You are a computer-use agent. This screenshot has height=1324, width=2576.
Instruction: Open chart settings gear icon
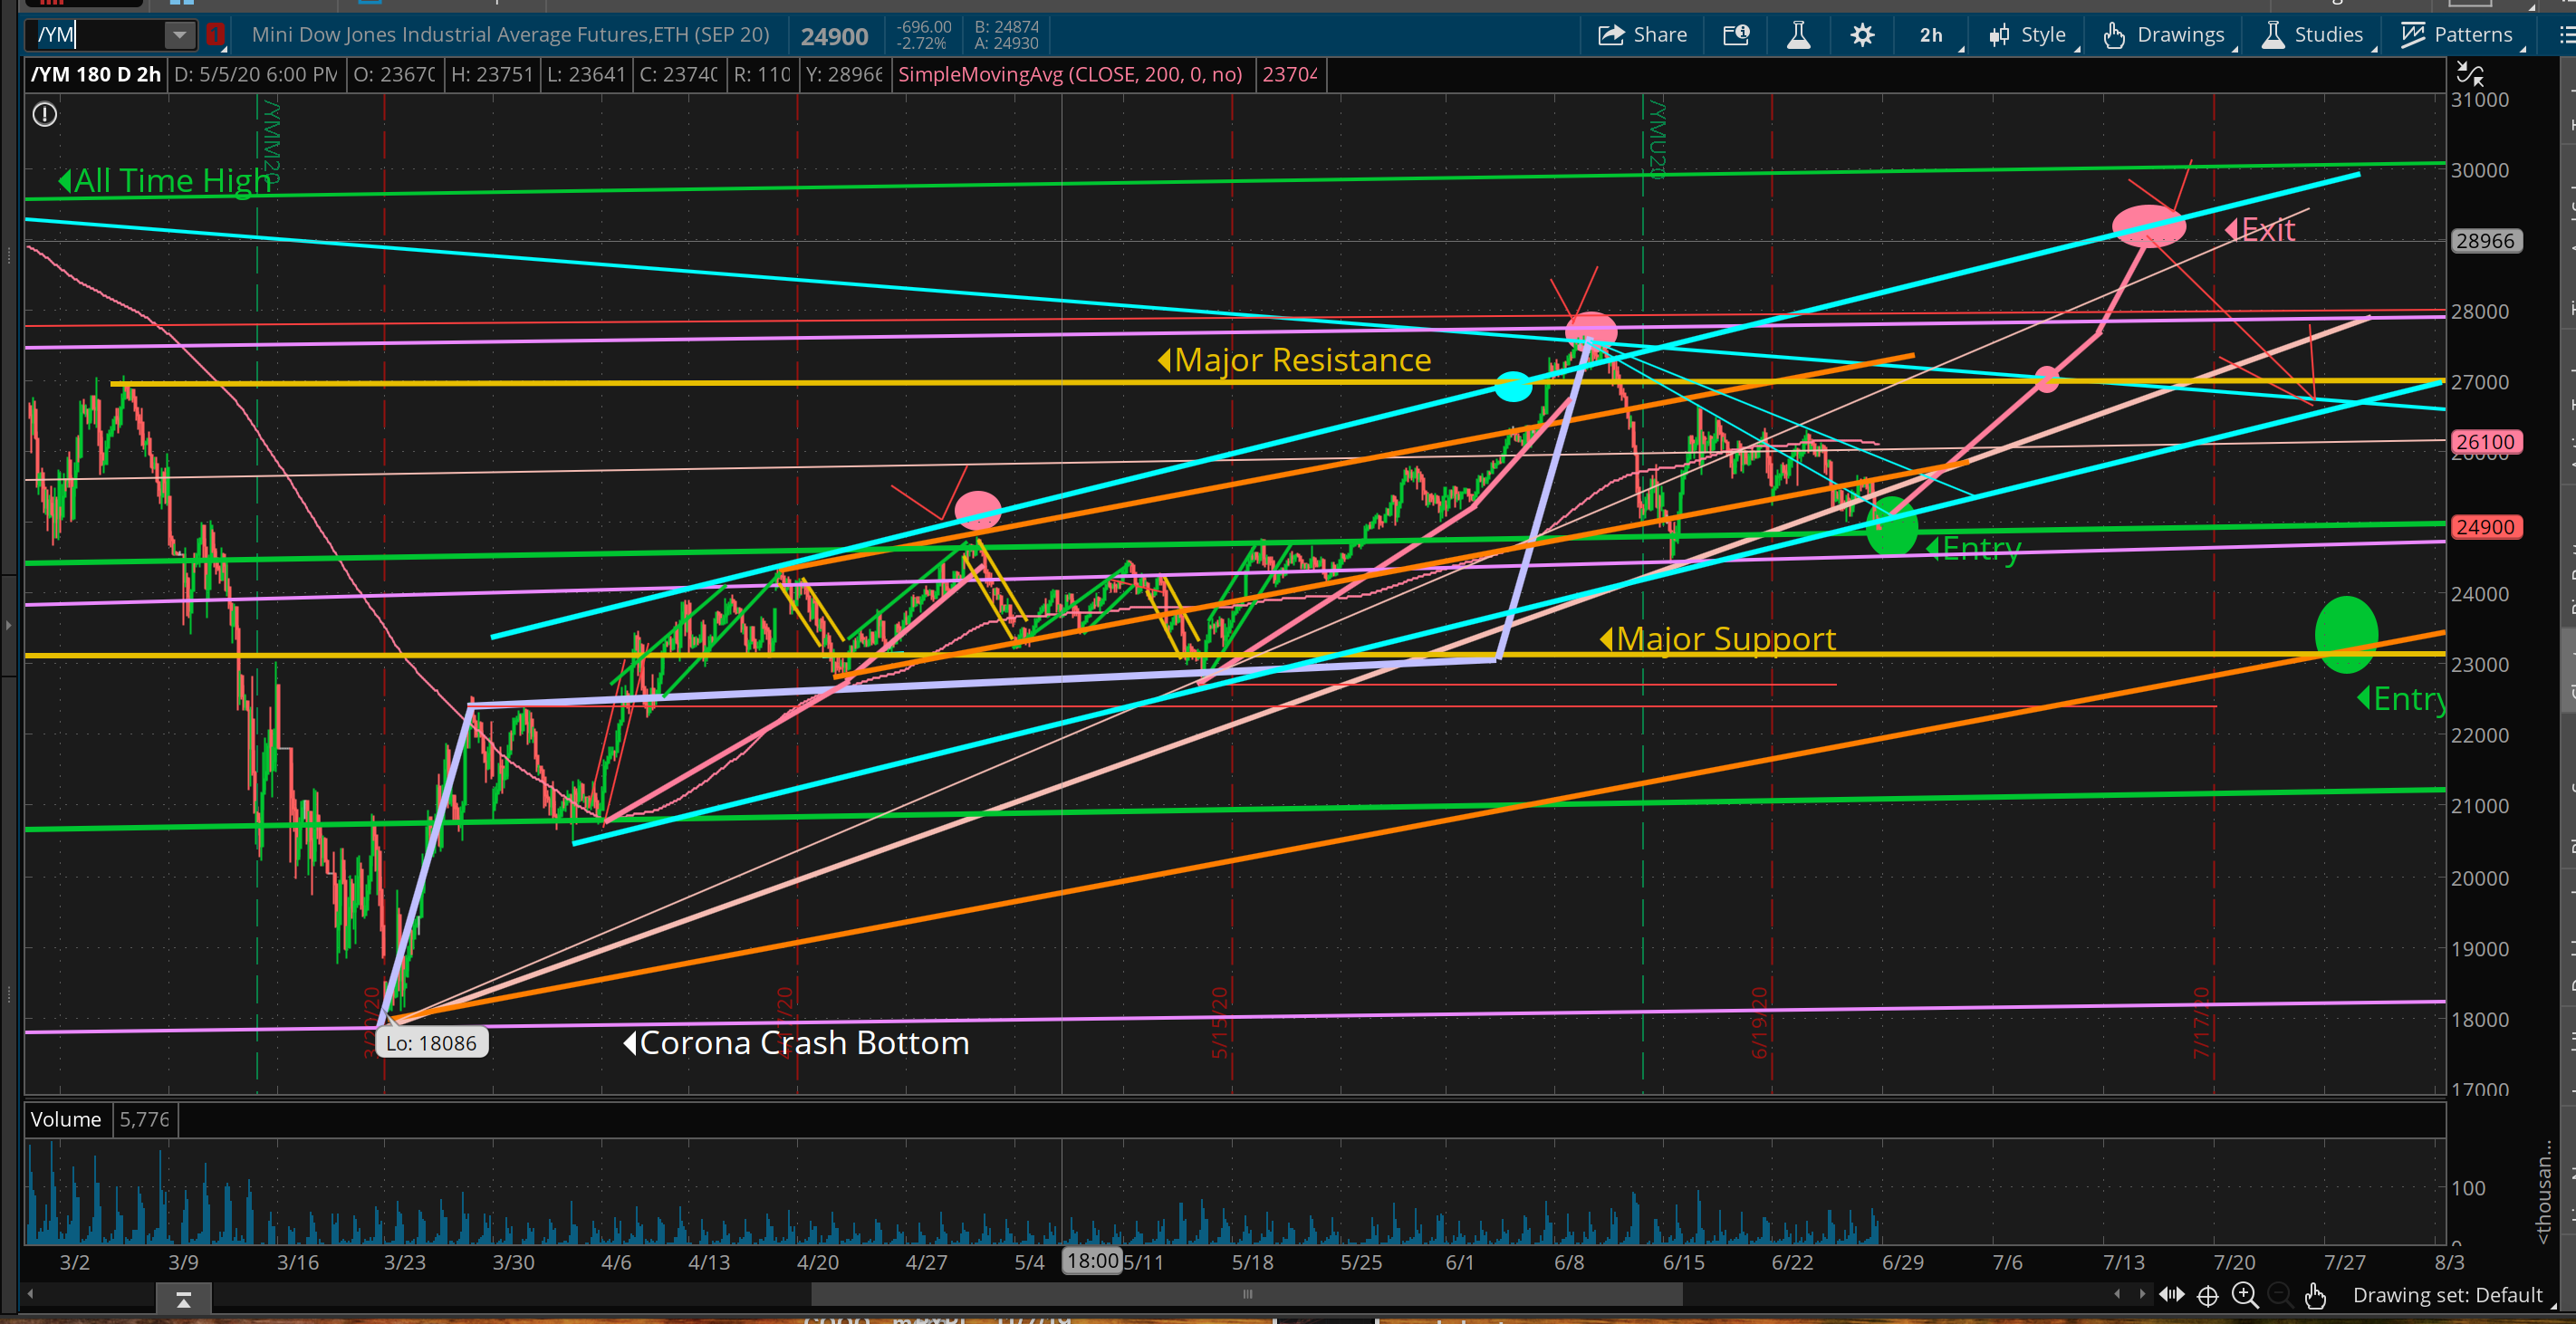coord(1862,35)
